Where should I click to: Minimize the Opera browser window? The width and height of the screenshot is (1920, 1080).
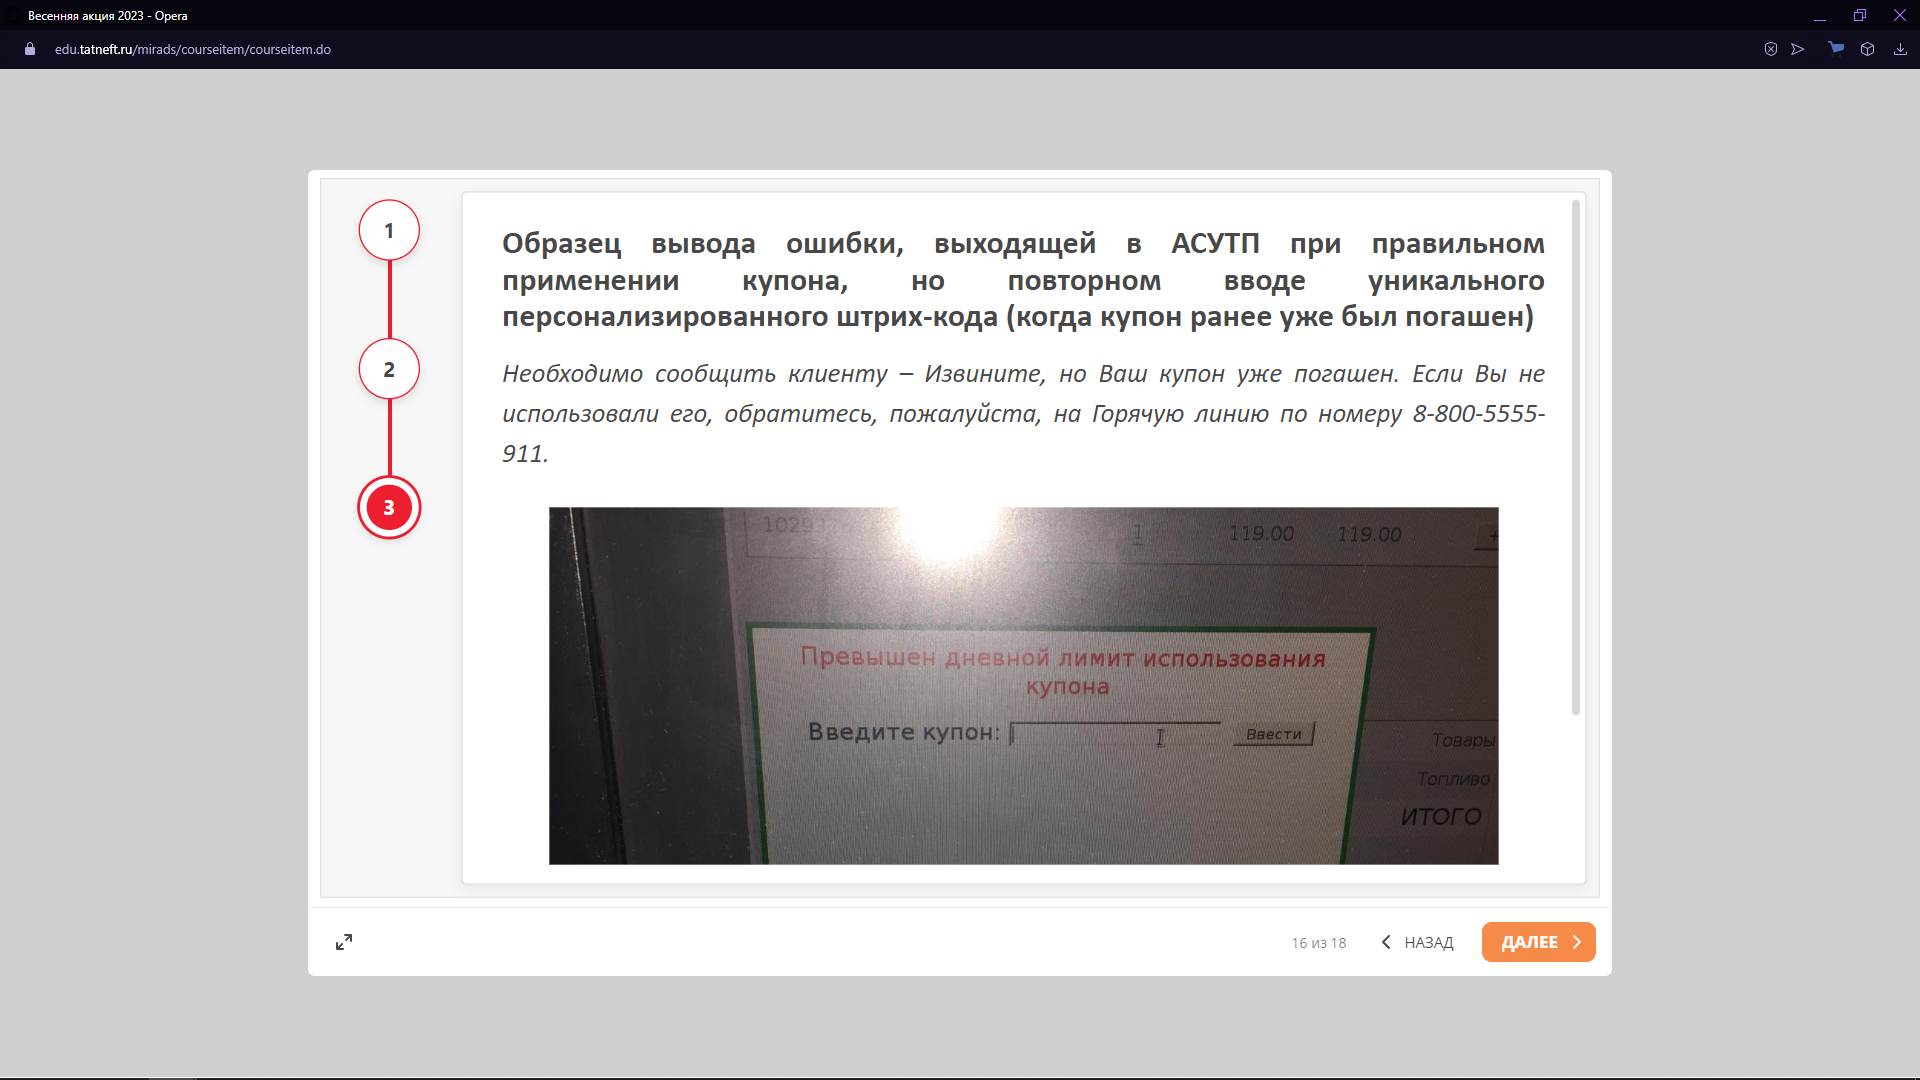tap(1820, 15)
